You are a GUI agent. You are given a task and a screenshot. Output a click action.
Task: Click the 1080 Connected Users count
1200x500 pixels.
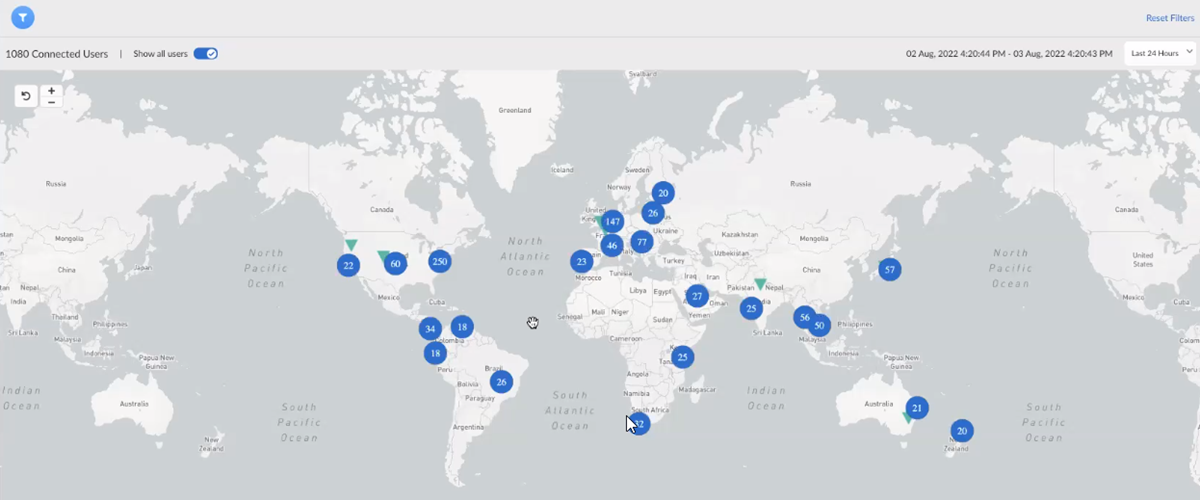coord(57,54)
